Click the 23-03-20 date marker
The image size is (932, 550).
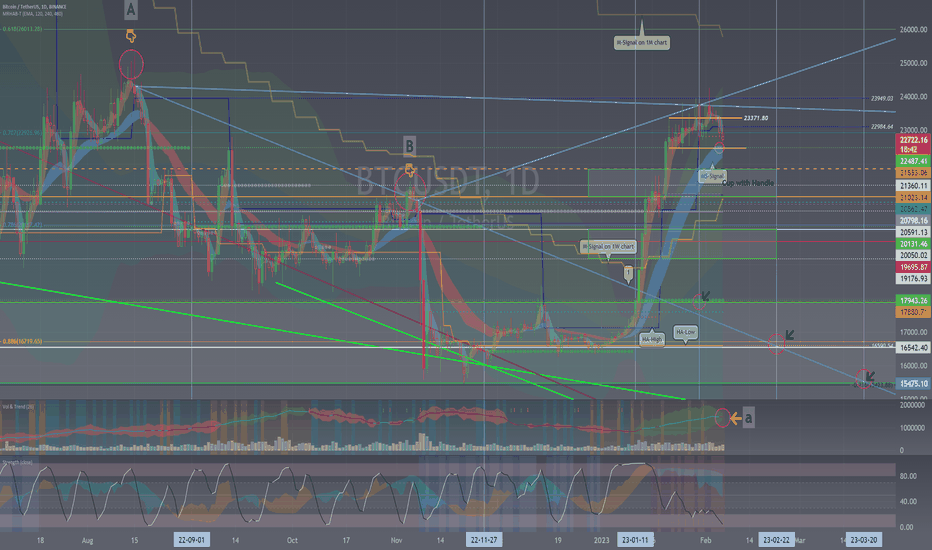coord(864,540)
